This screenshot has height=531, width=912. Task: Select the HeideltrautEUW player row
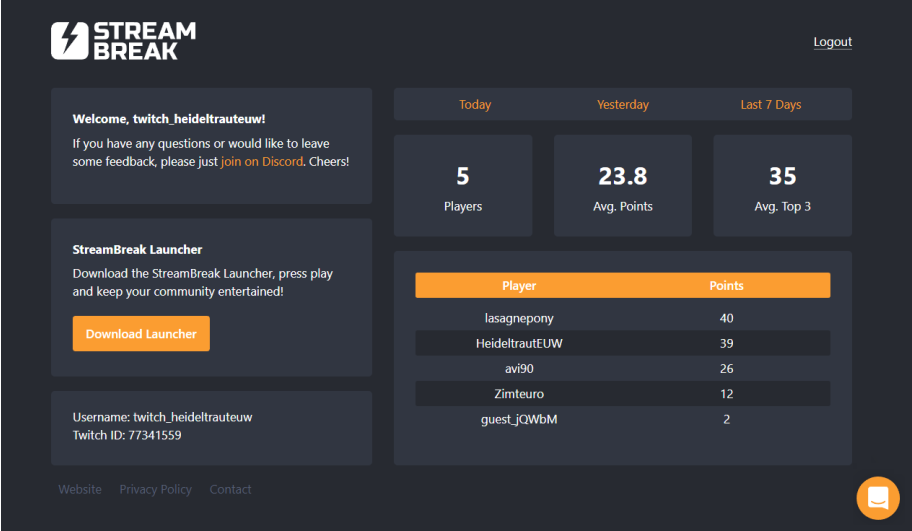[x=622, y=343]
